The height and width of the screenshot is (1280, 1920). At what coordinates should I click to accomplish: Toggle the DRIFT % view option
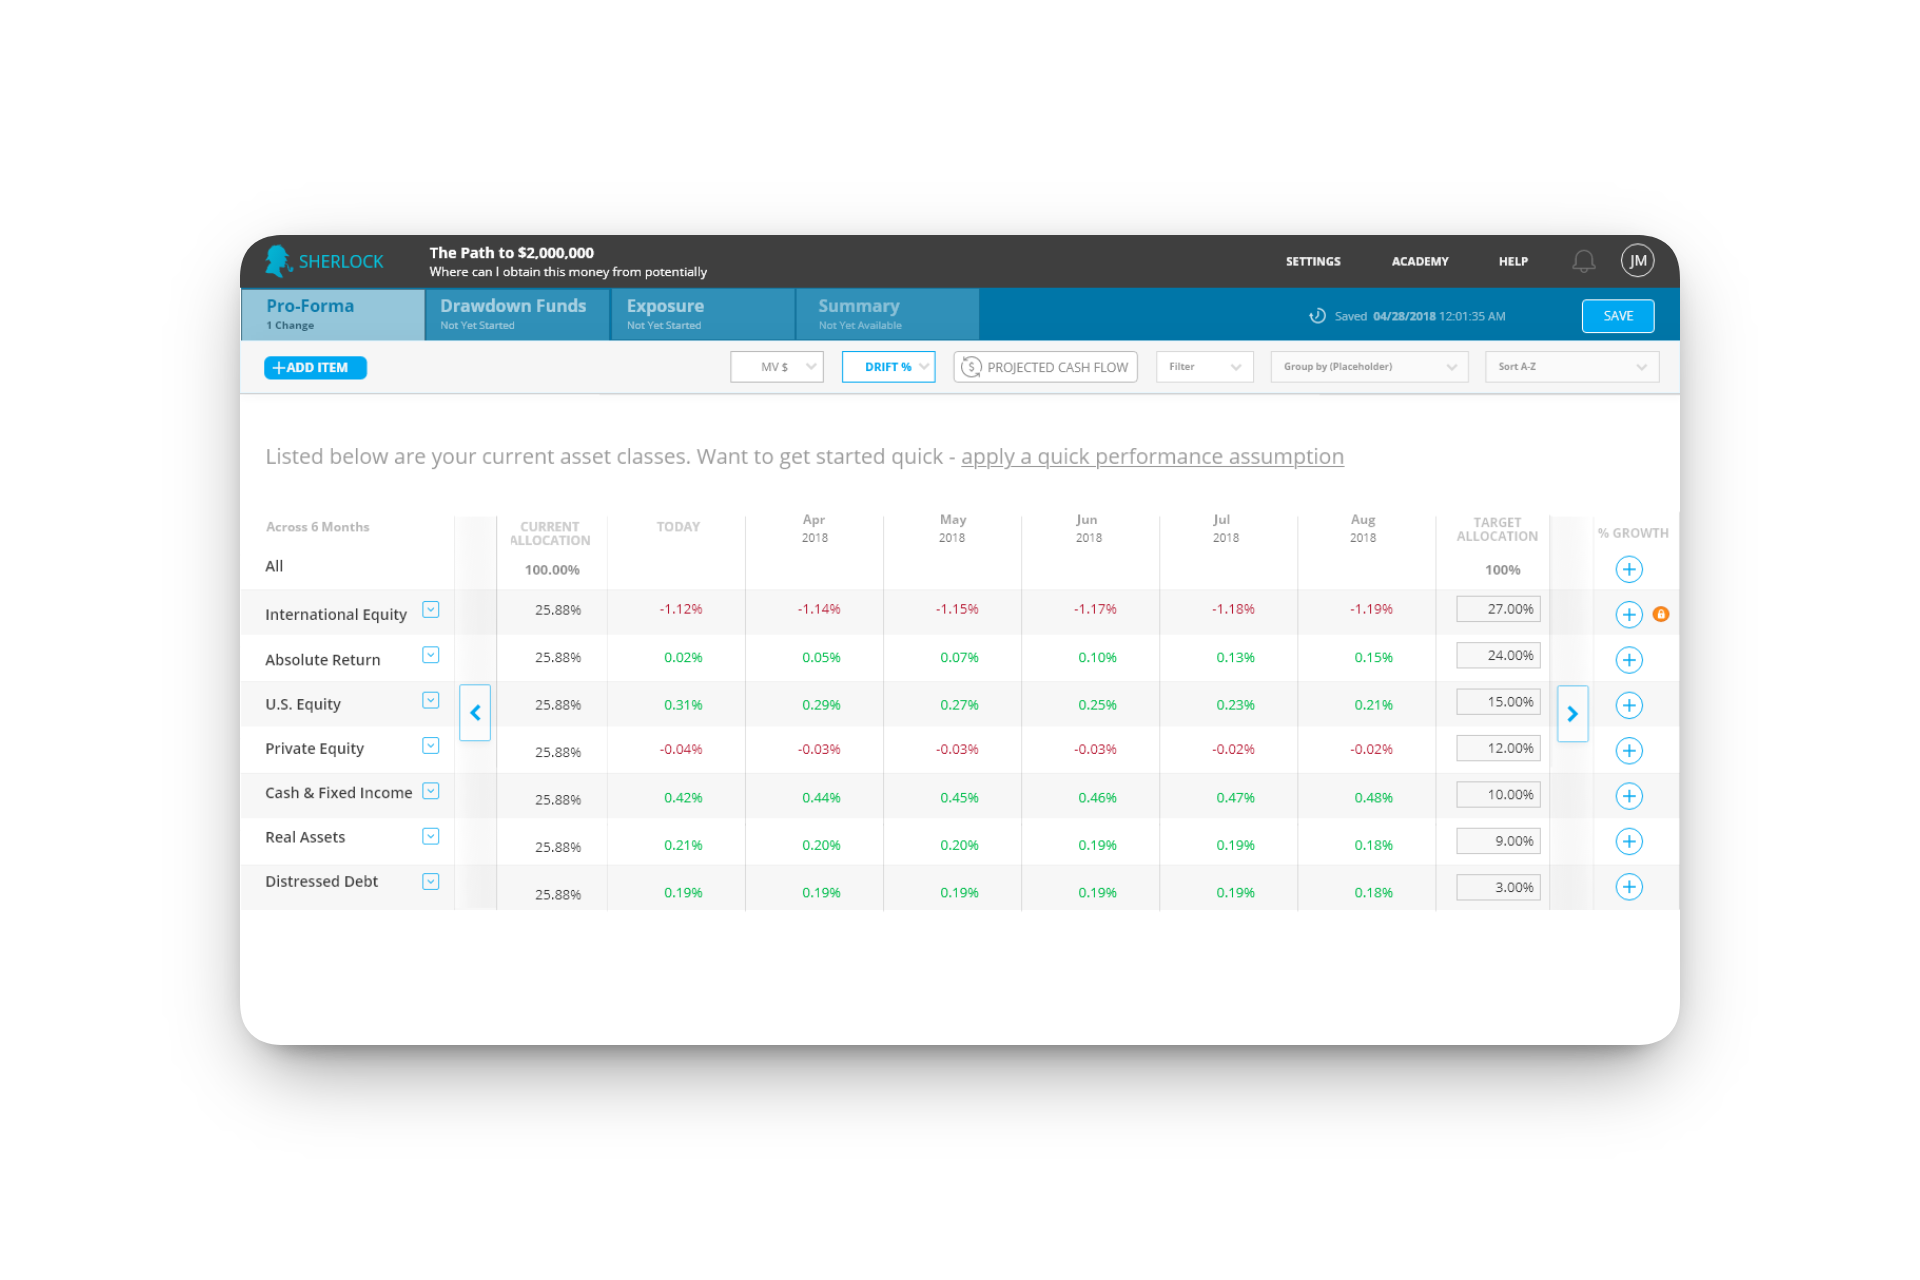(x=888, y=367)
